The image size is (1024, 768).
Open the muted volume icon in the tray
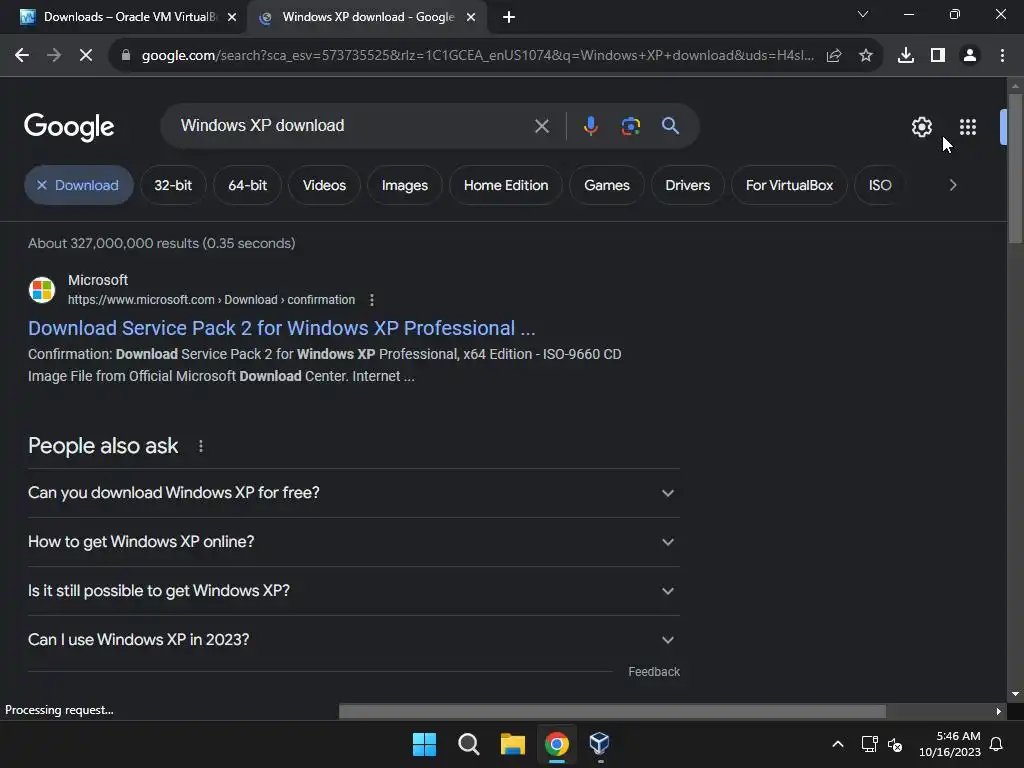tap(895, 744)
